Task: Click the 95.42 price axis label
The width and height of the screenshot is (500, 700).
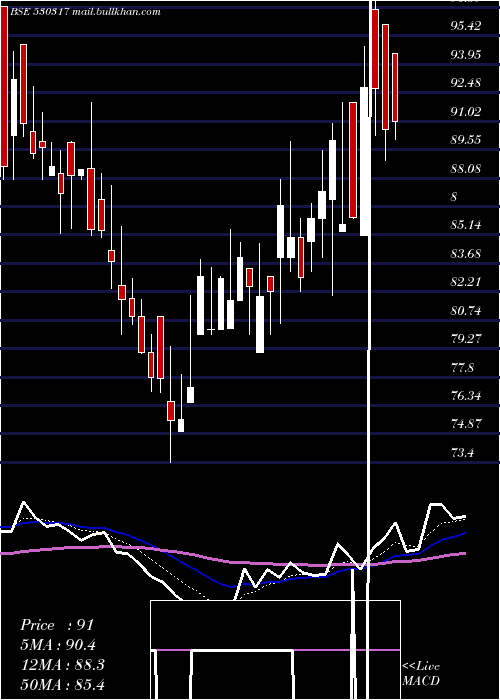Action: pyautogui.click(x=466, y=25)
